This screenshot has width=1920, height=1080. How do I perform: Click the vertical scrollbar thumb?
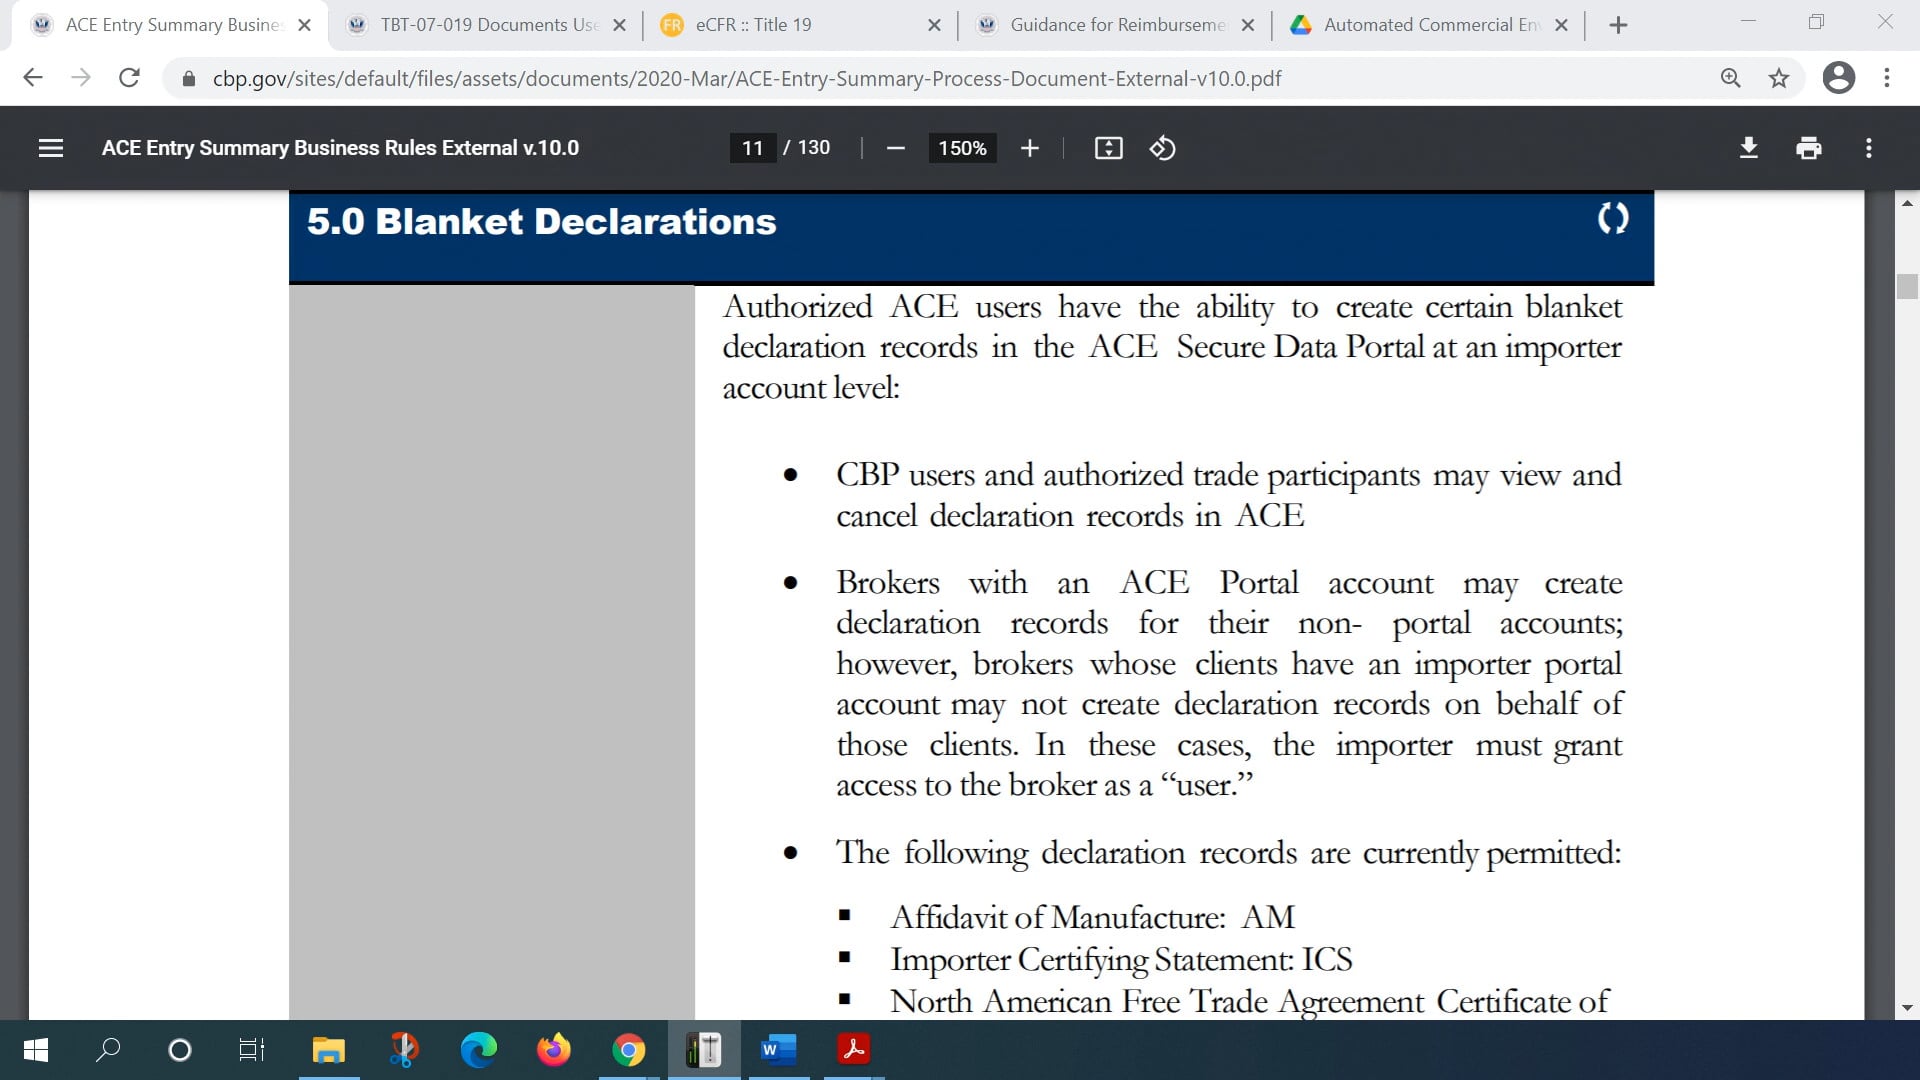coord(1907,285)
